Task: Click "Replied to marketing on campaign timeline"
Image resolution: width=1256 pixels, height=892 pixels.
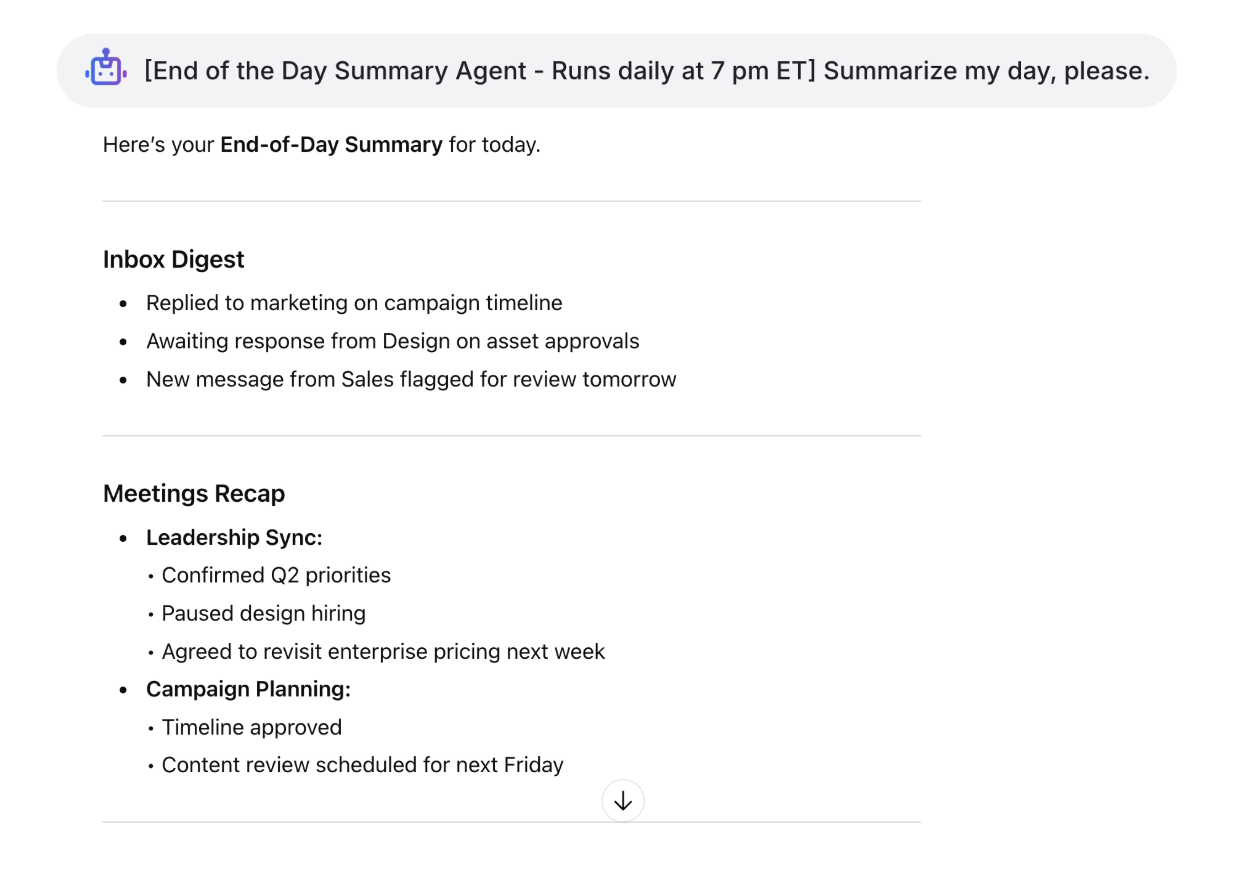Action: pos(354,303)
